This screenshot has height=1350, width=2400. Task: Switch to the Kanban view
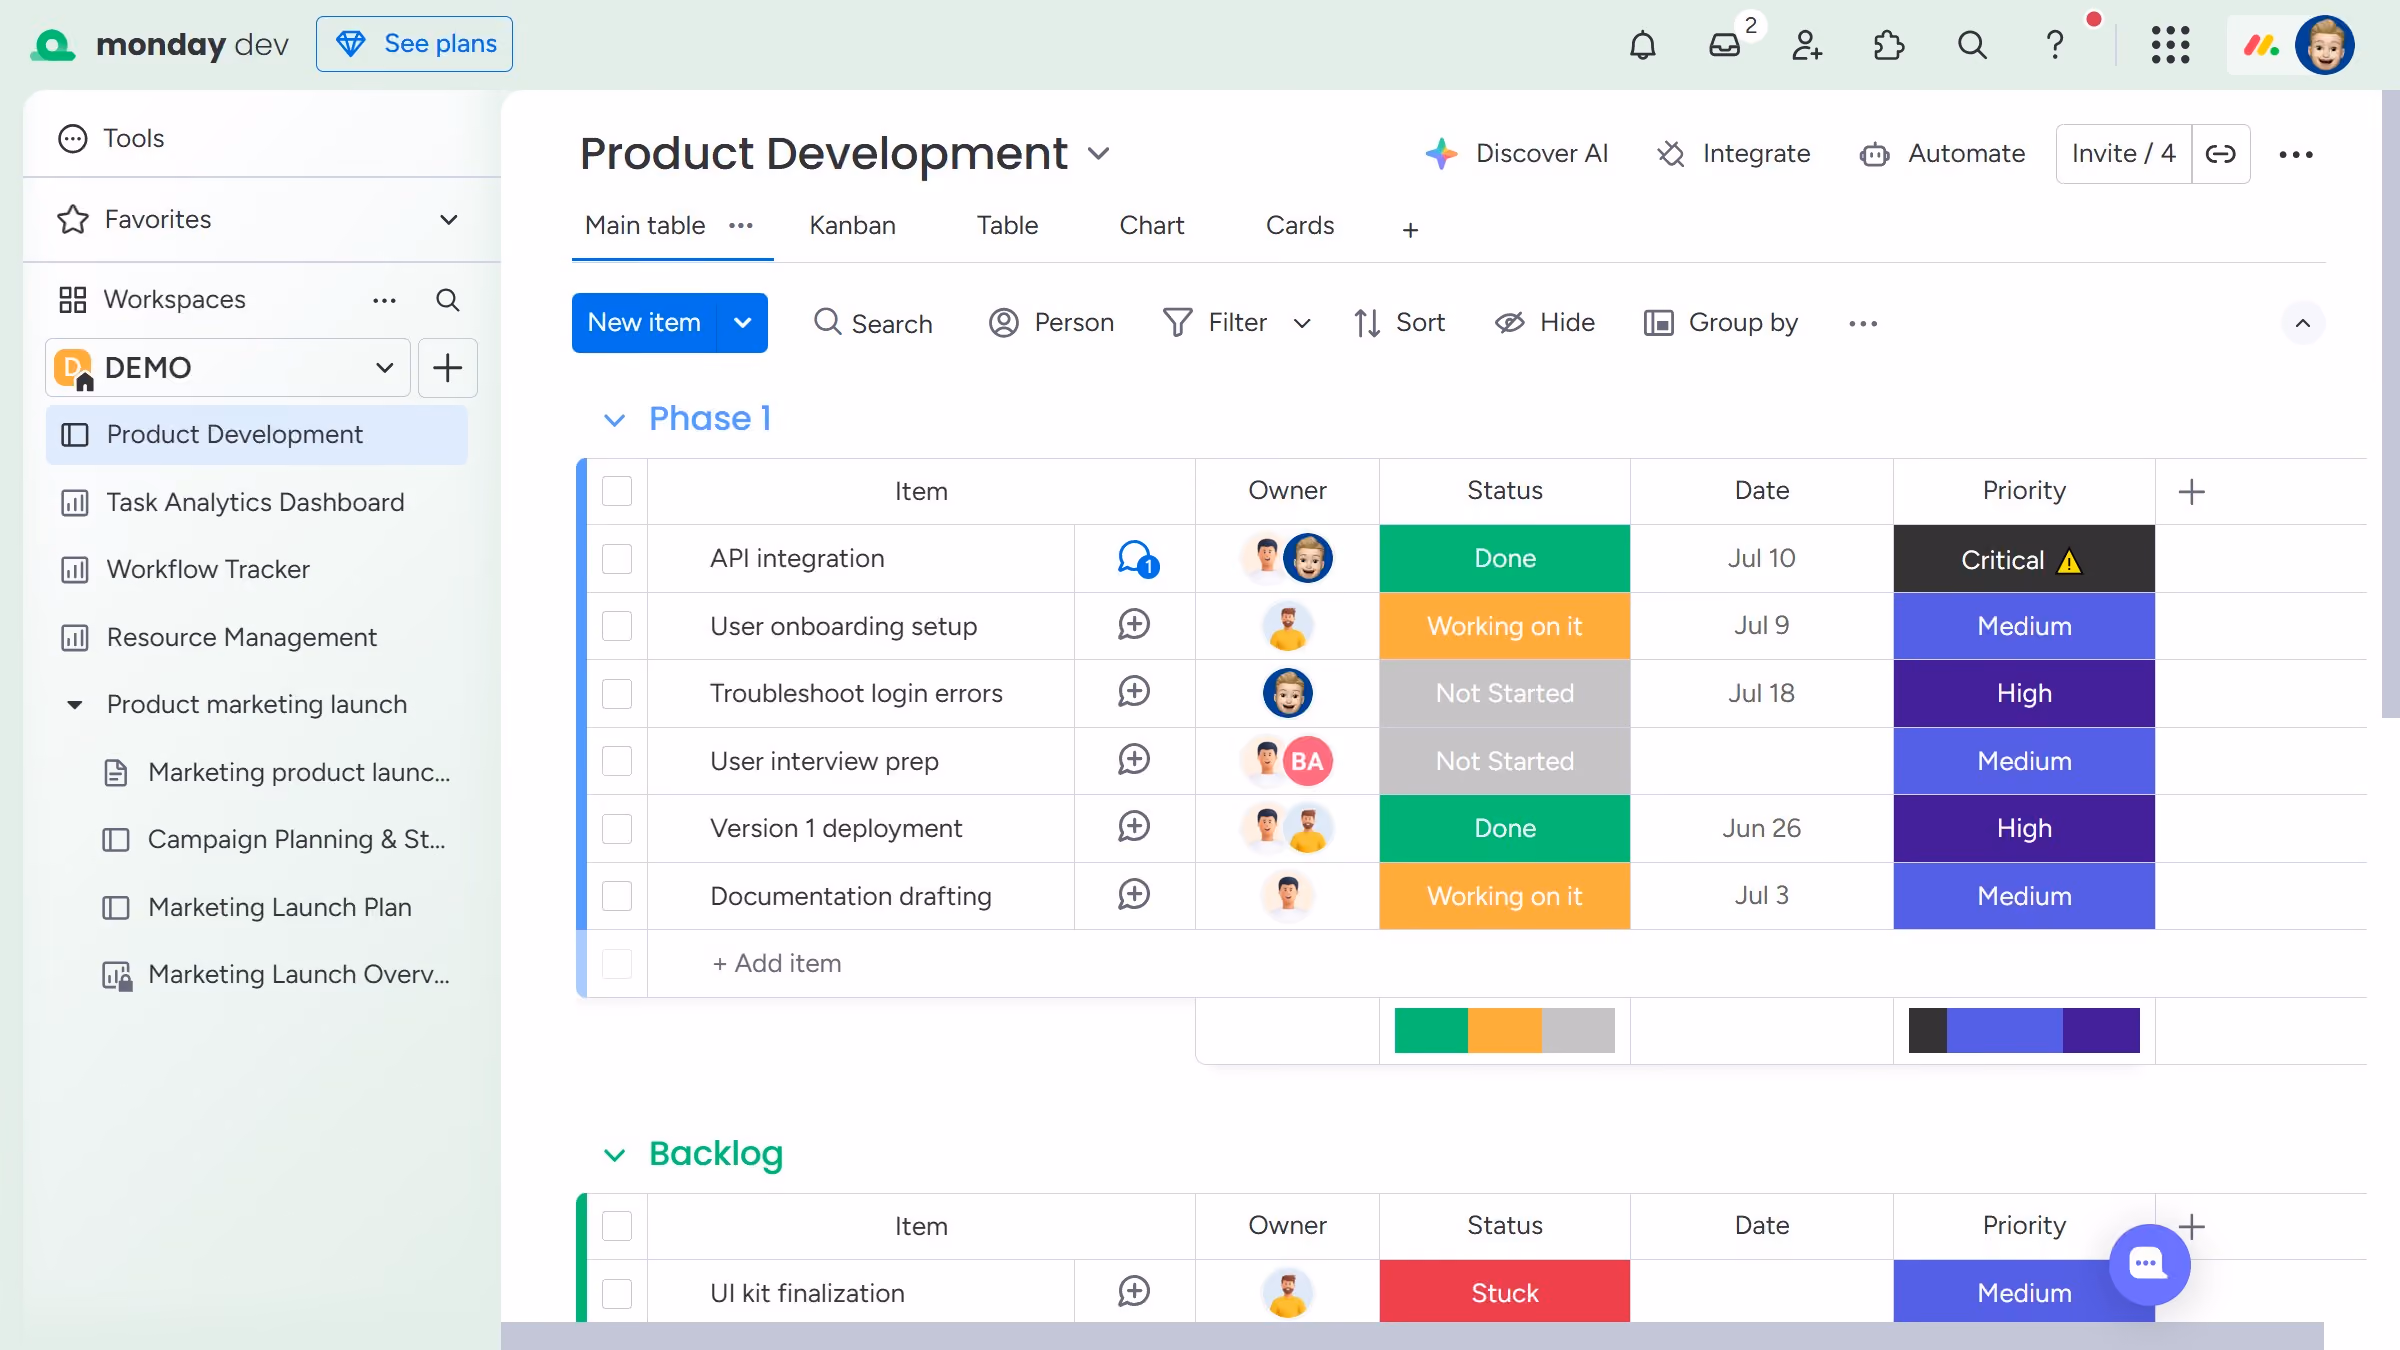tap(852, 226)
